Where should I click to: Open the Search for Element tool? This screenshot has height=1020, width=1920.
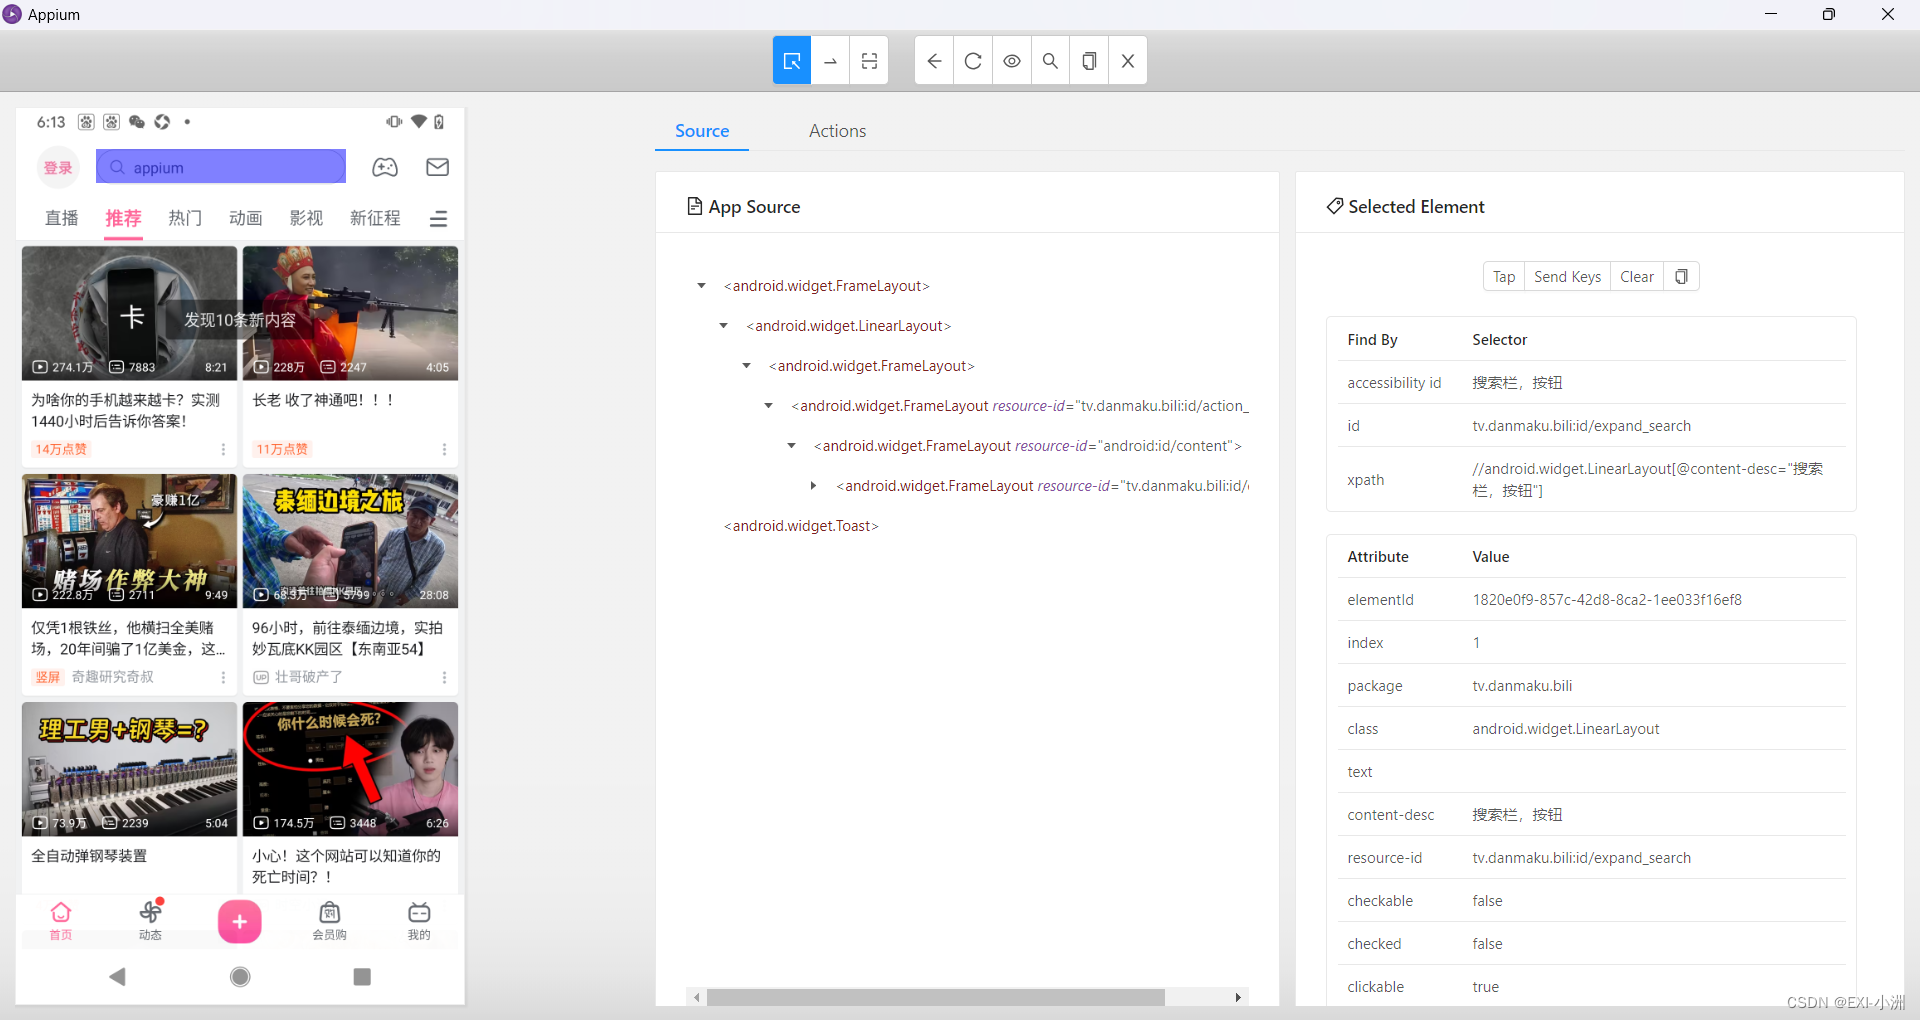tap(1050, 61)
